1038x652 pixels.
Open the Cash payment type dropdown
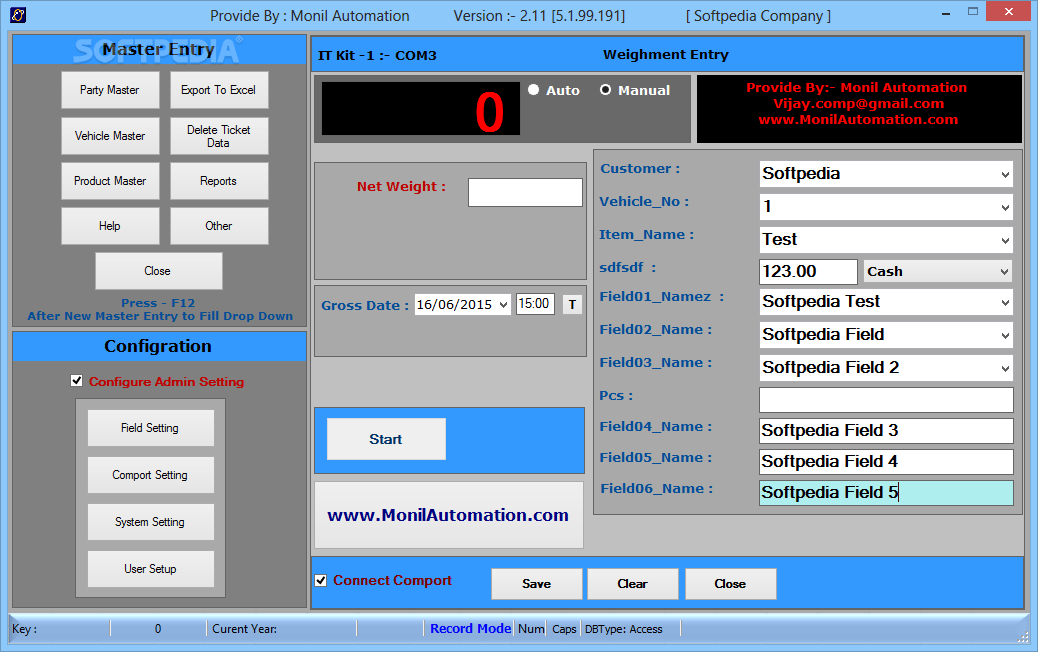click(x=1004, y=271)
